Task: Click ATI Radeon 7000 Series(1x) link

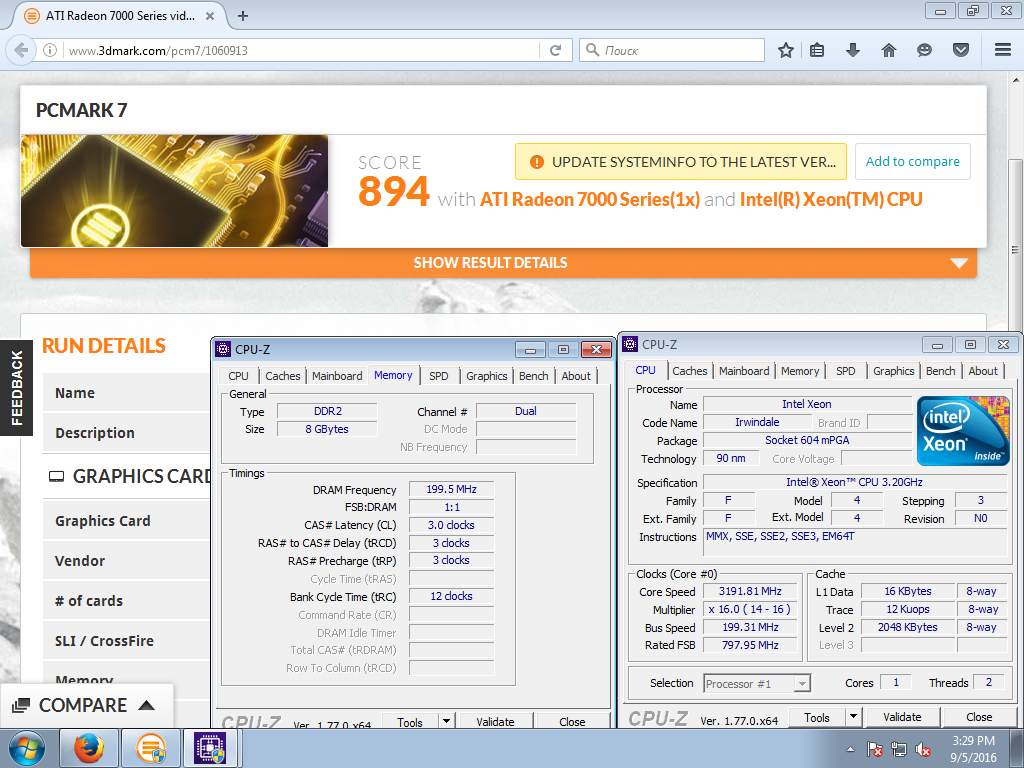Action: [590, 199]
